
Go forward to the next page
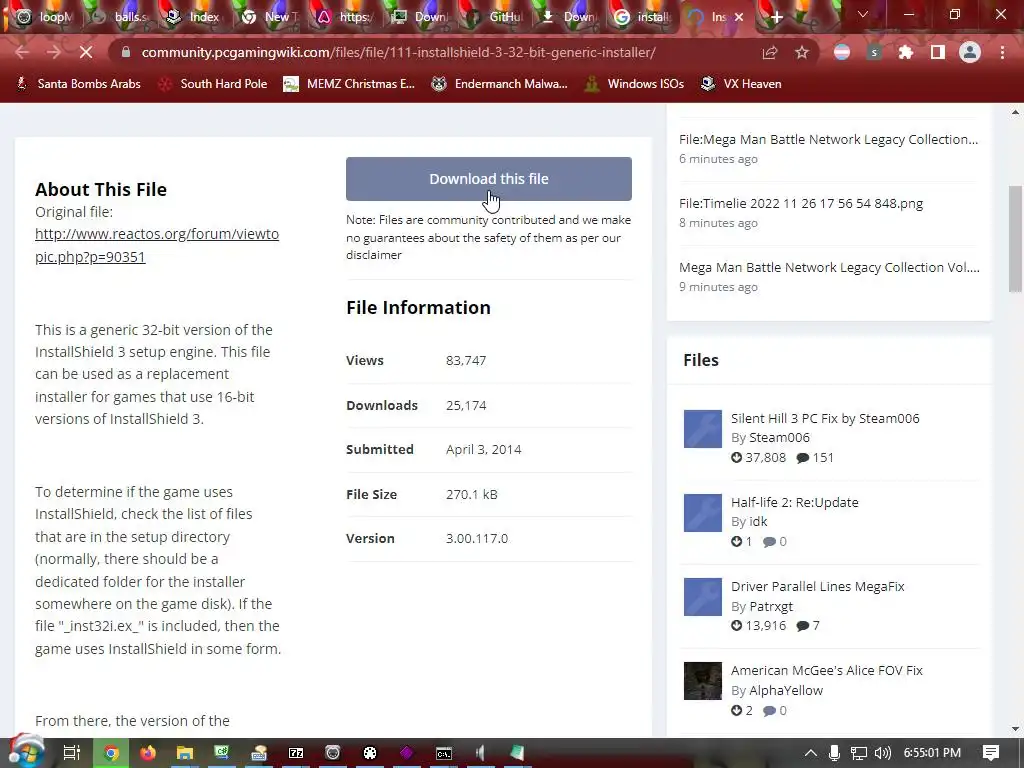[54, 52]
